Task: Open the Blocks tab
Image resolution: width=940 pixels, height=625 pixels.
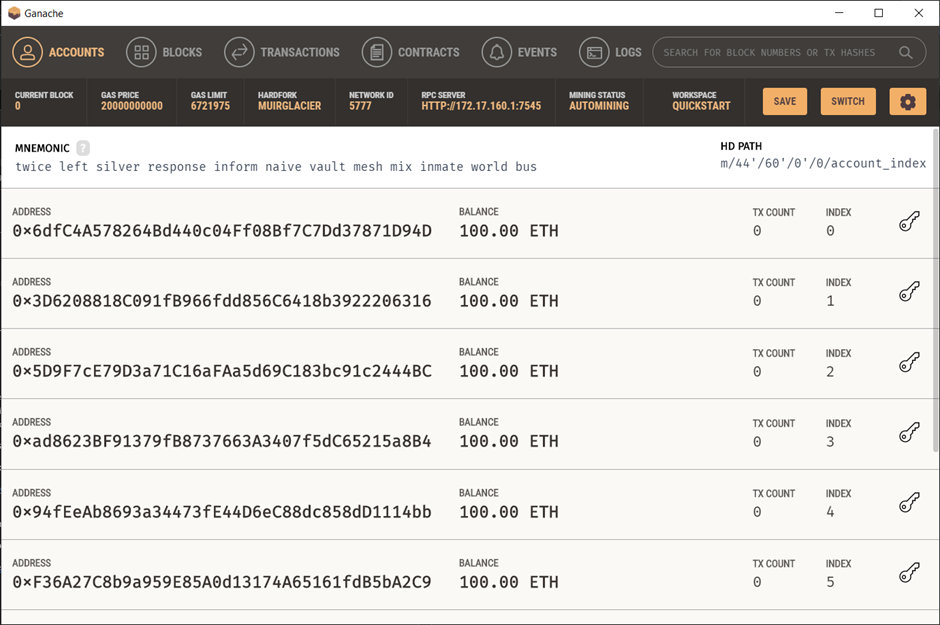Action: (x=164, y=52)
